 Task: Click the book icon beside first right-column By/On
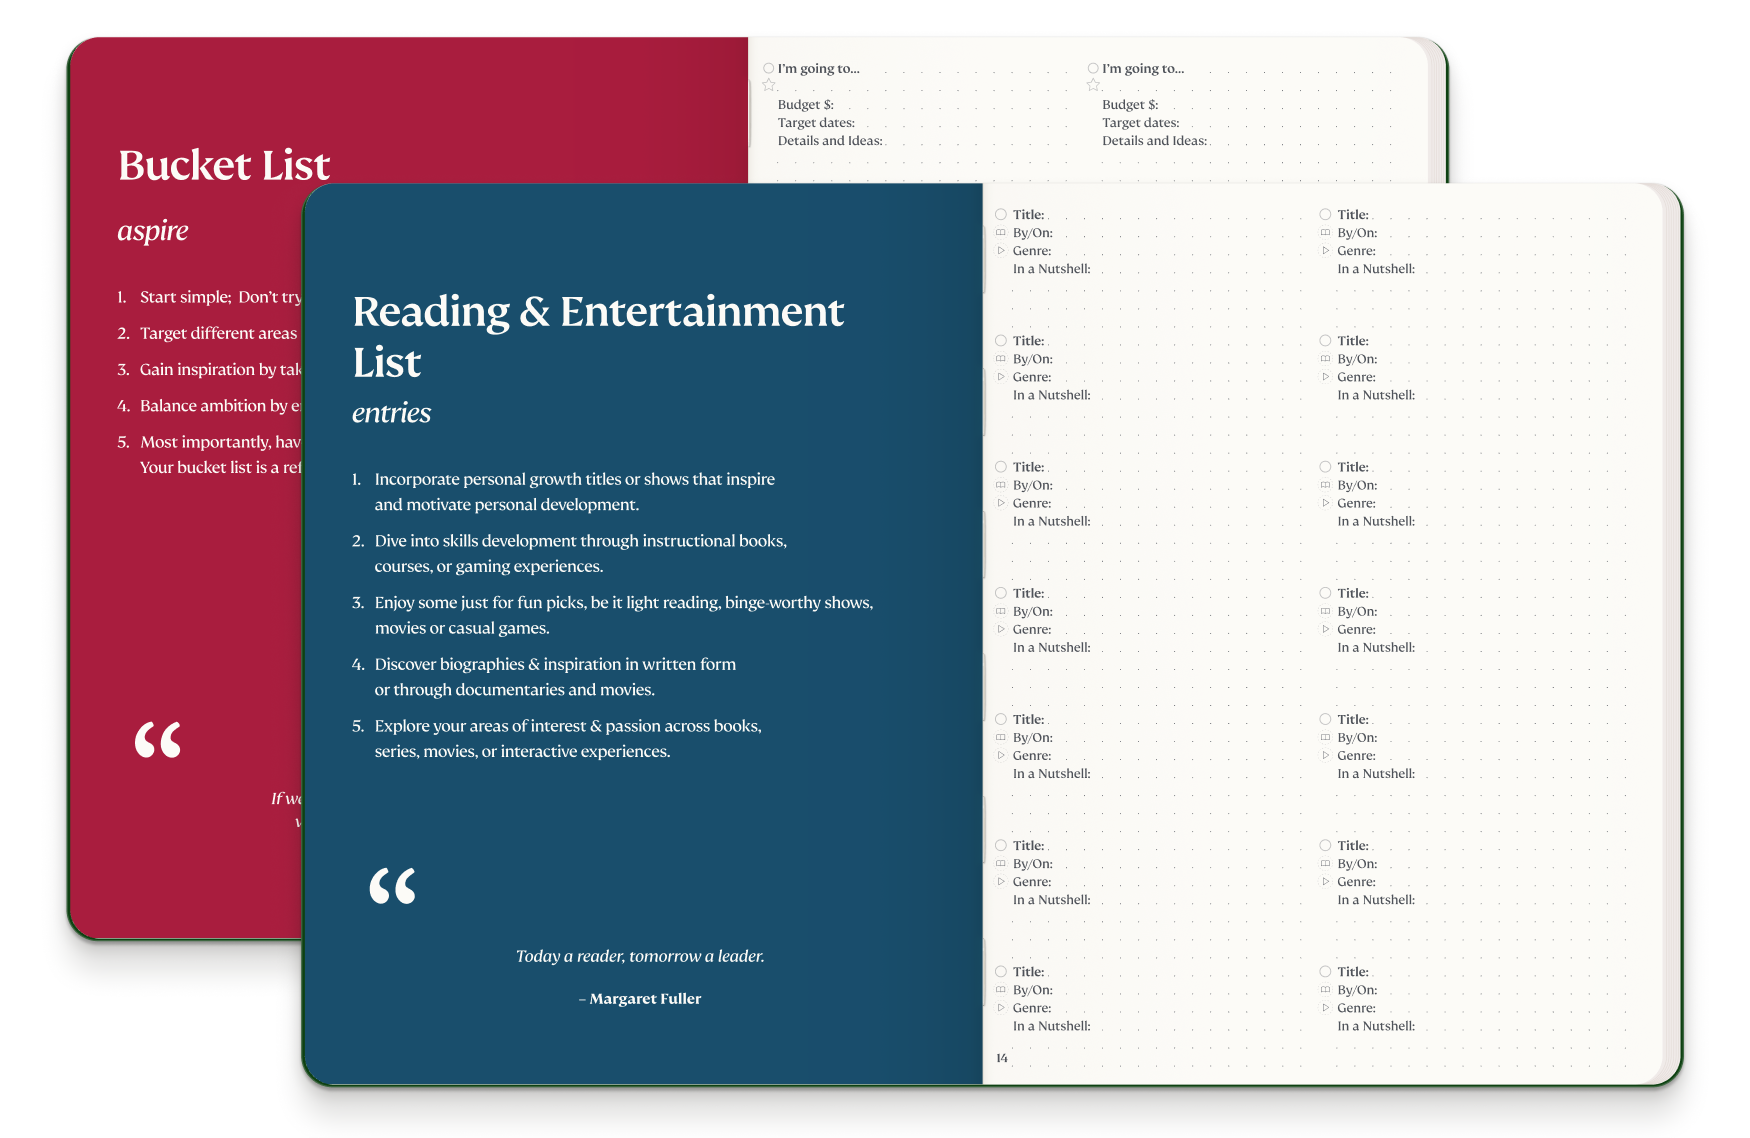1325,233
